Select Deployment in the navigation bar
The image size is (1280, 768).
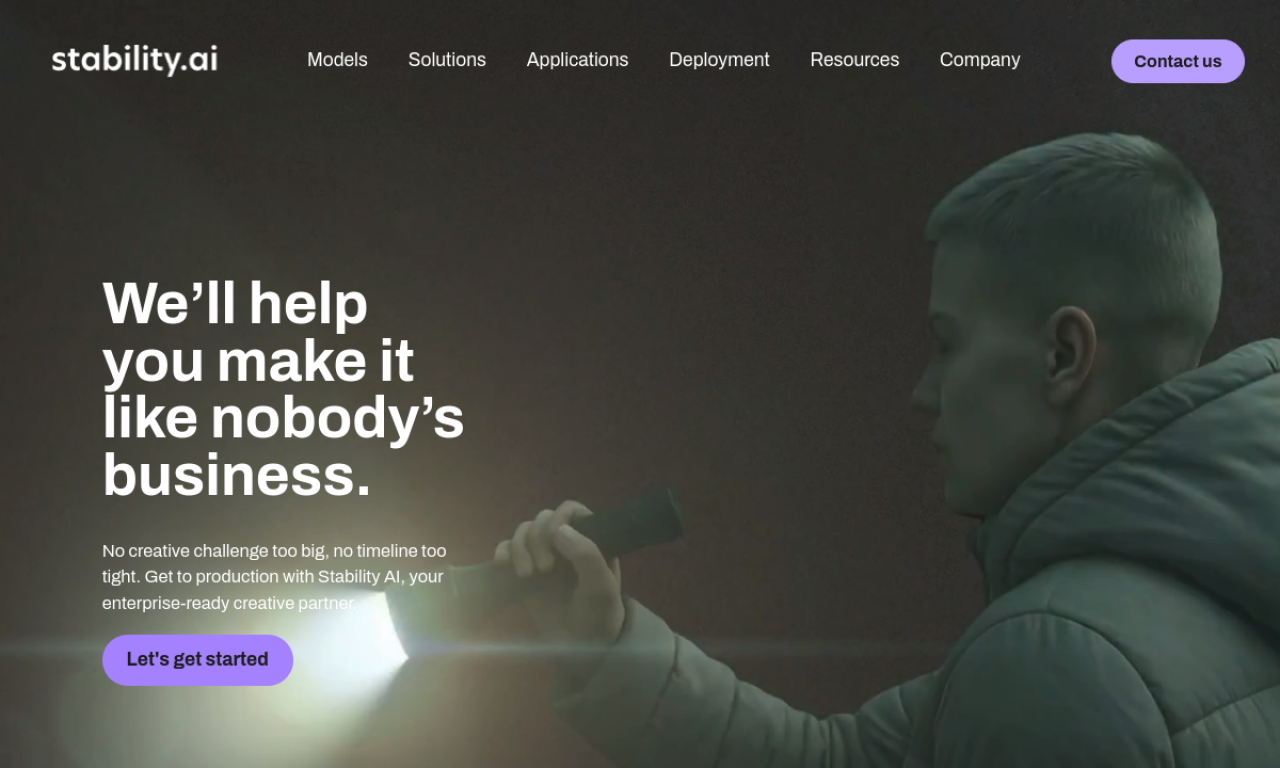point(719,60)
